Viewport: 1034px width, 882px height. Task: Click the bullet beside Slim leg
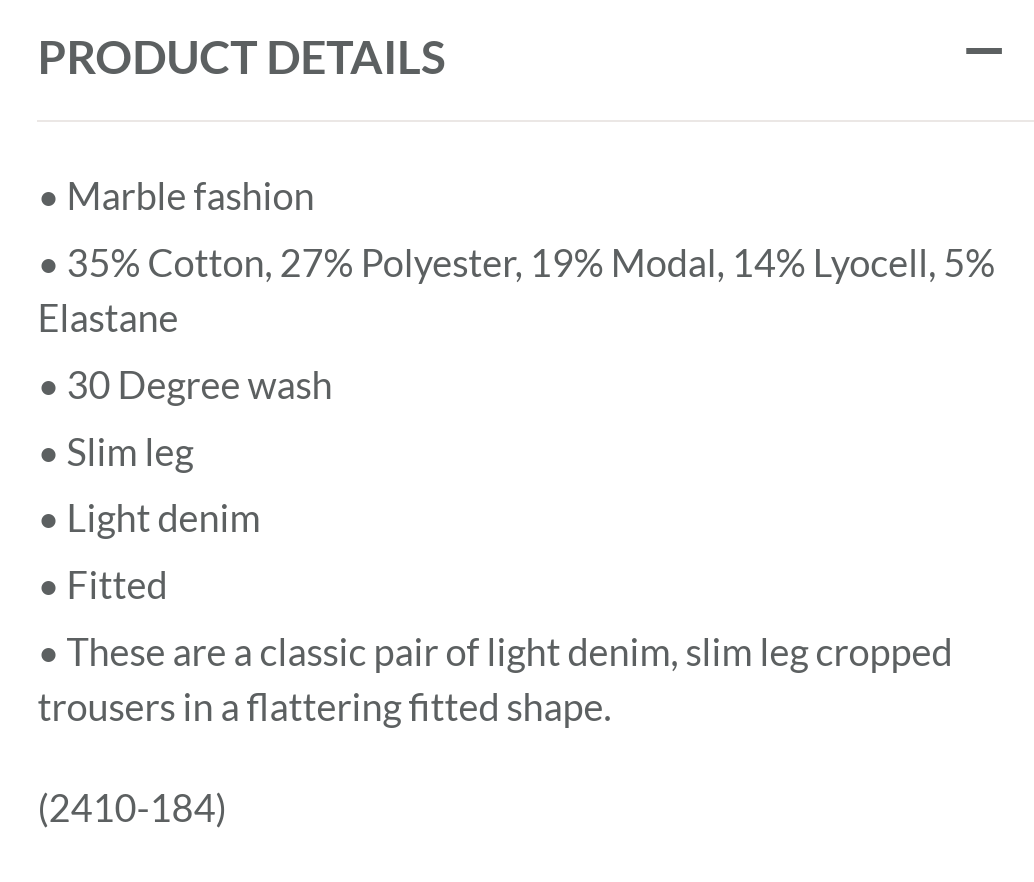48,452
